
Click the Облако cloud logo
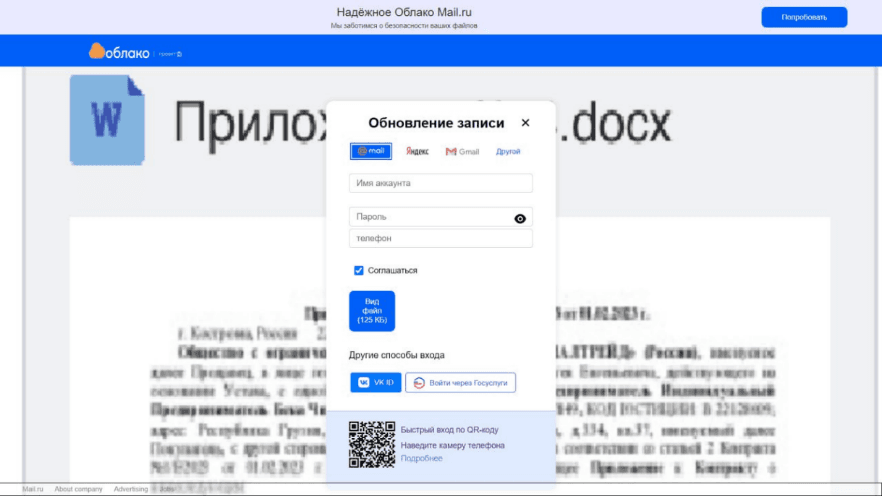click(119, 52)
